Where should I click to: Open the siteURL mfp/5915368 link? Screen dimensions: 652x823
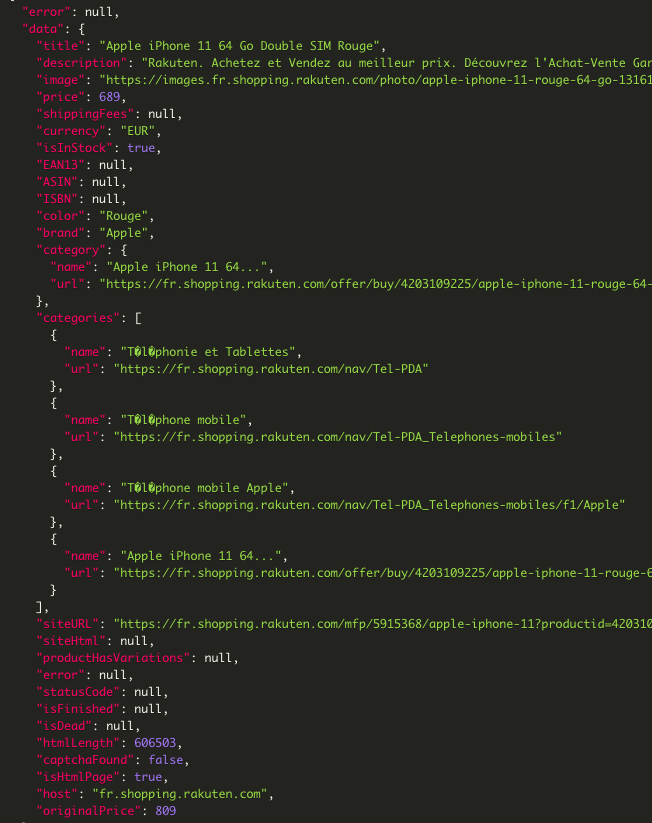click(383, 624)
